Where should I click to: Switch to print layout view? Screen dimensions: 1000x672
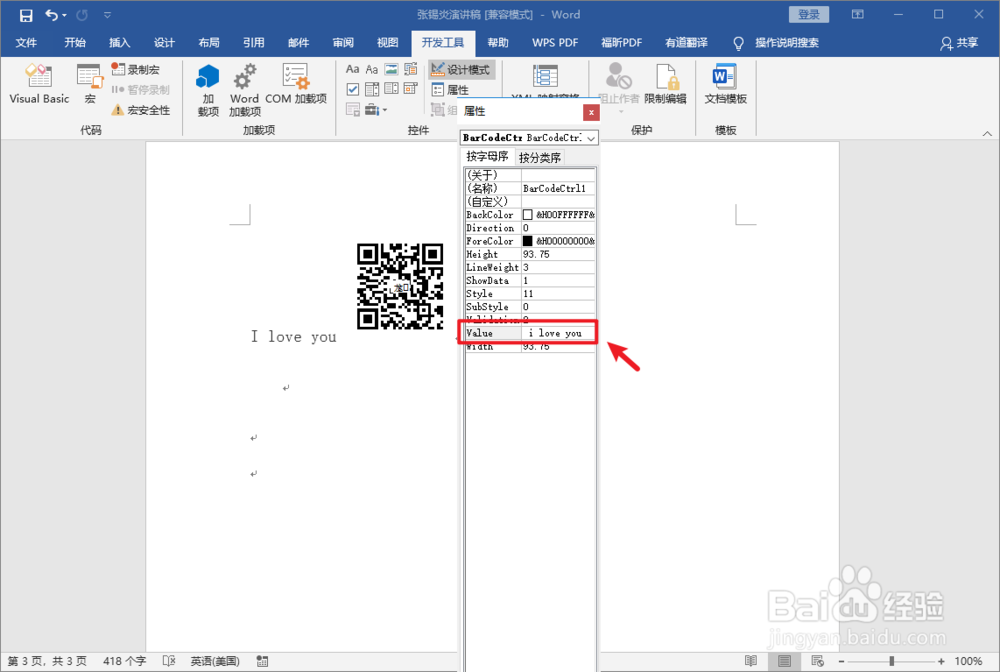tap(784, 661)
